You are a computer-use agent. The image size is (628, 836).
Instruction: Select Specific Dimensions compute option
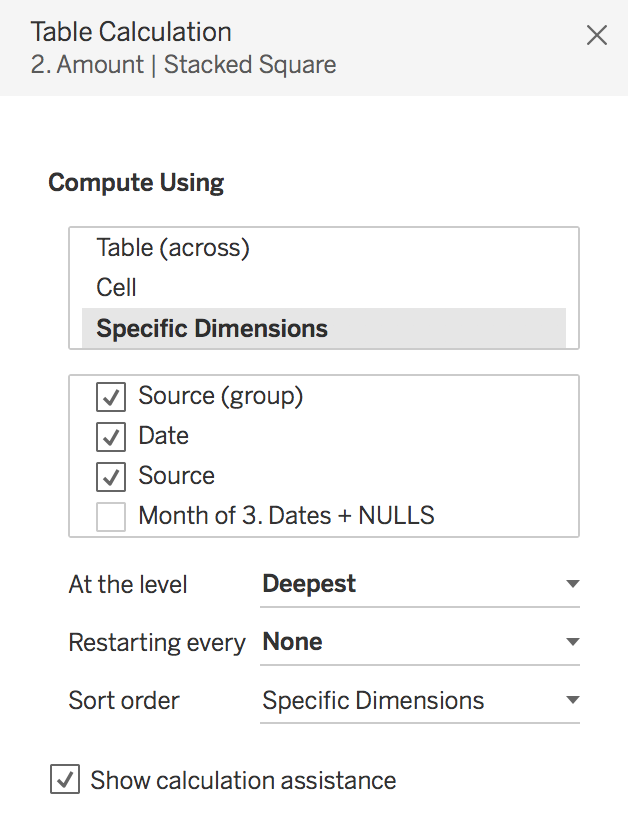pyautogui.click(x=324, y=328)
